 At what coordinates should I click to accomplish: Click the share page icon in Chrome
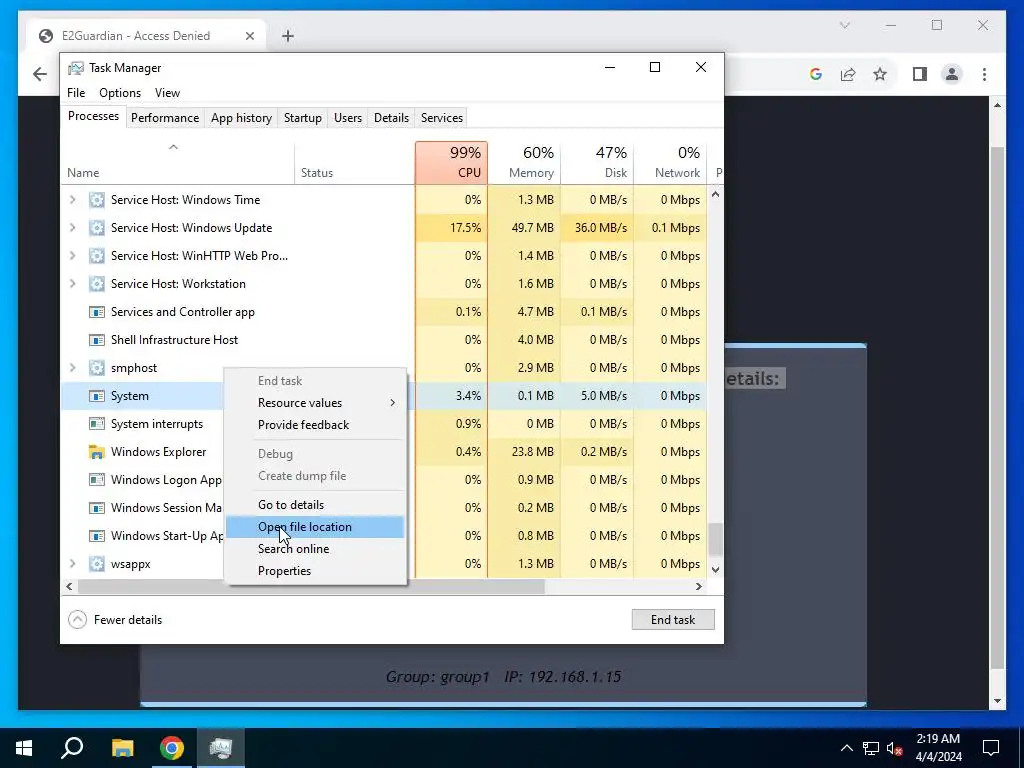(848, 74)
